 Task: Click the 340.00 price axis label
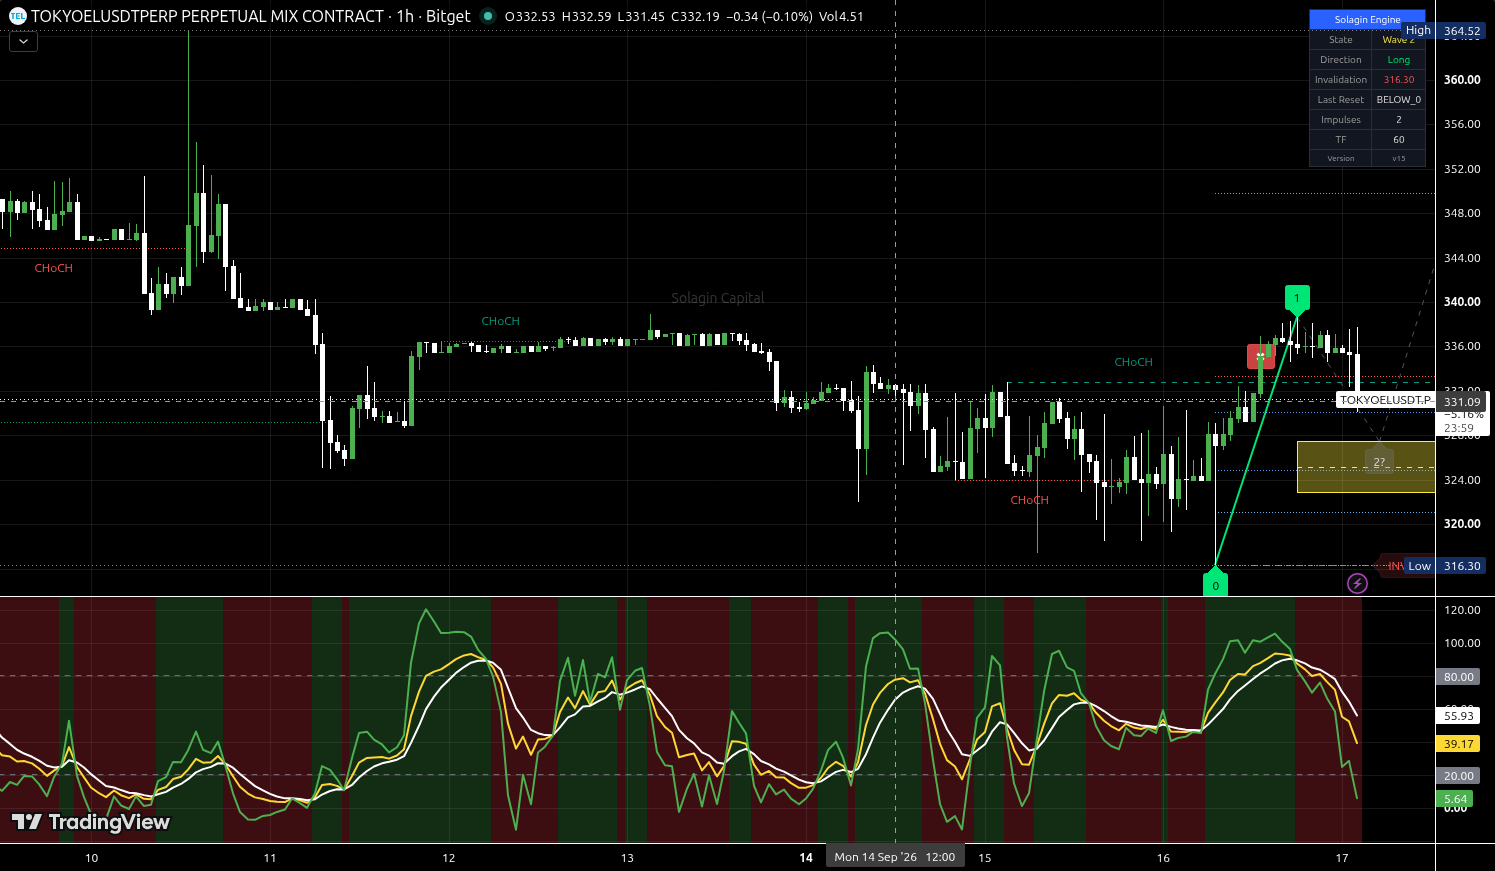coord(1462,302)
